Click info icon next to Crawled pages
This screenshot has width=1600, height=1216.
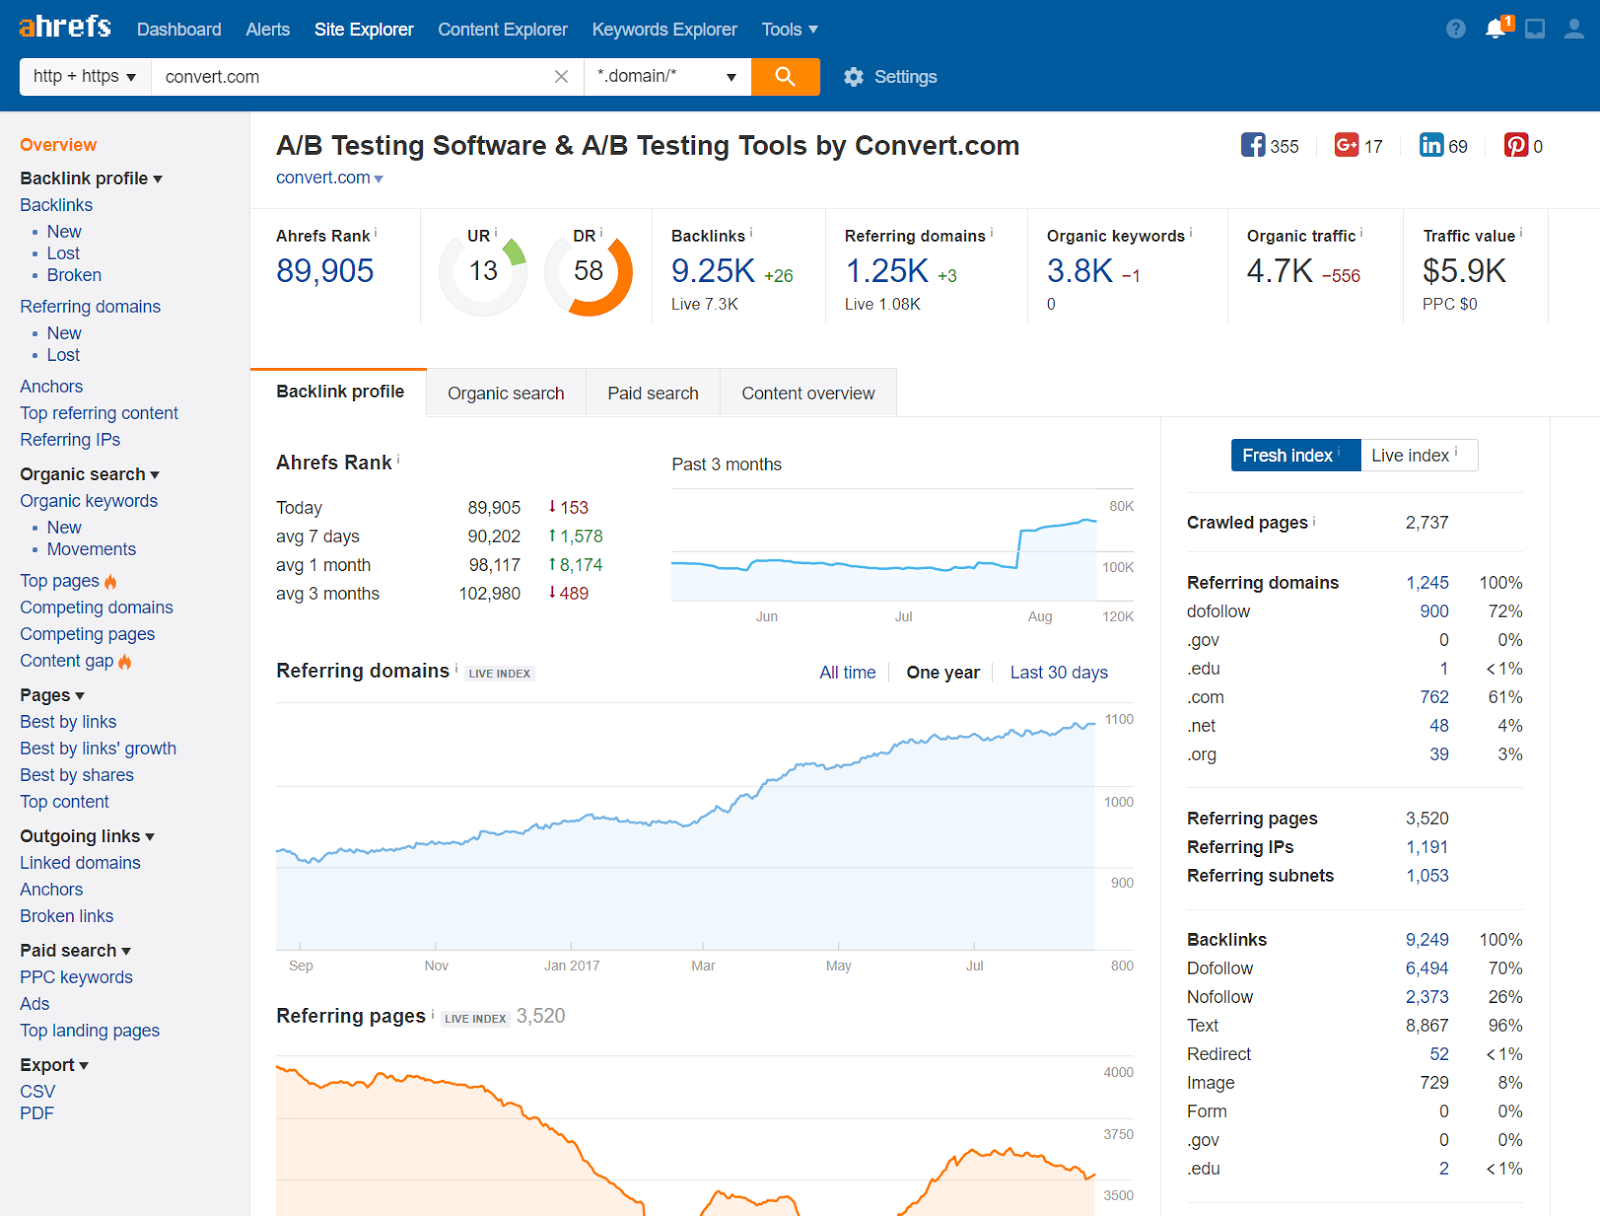1314,520
